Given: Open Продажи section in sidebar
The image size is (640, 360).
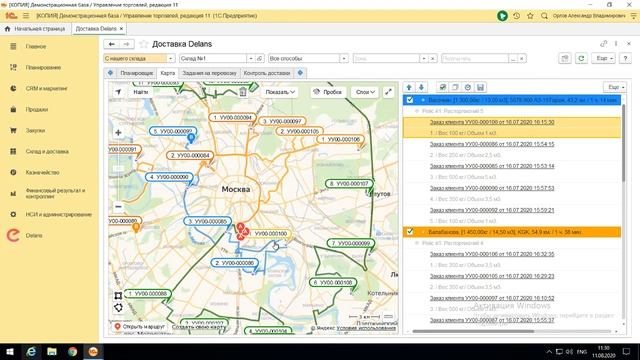Looking at the screenshot, I should pyautogui.click(x=37, y=109).
